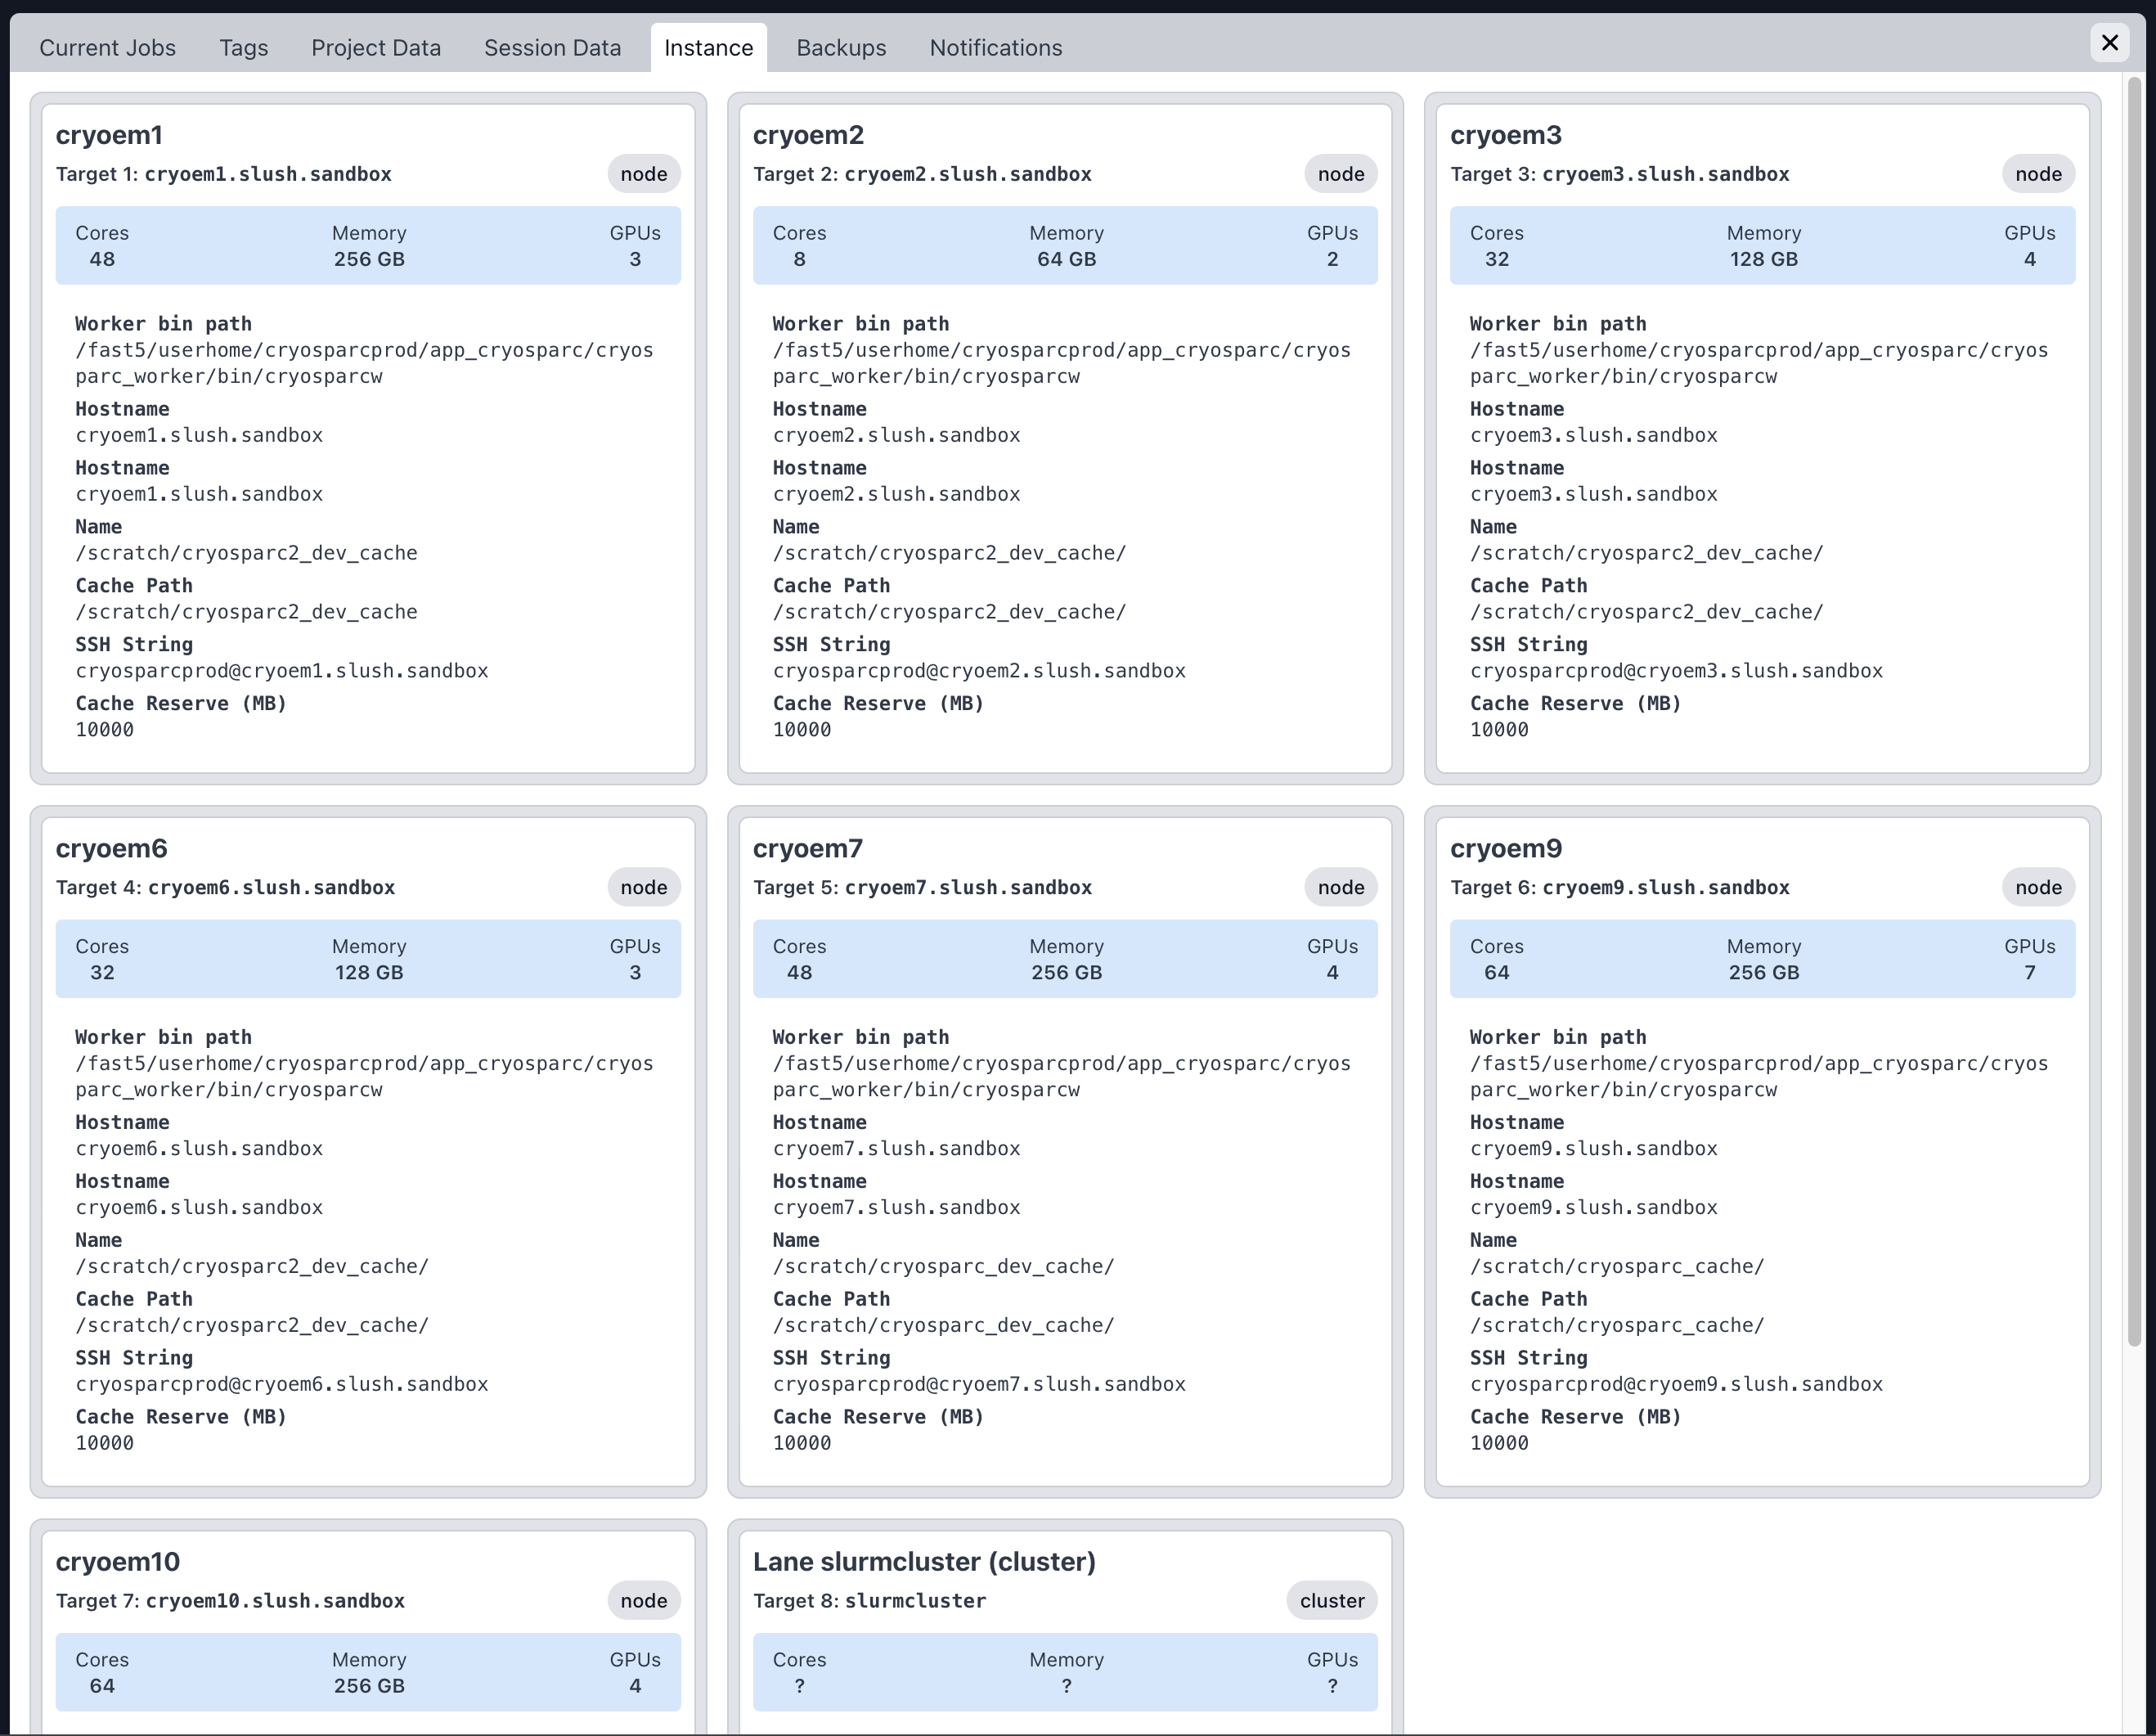Click cryoem6 SSH String value
Screen dimensions: 2156x1736
tap(281, 1384)
